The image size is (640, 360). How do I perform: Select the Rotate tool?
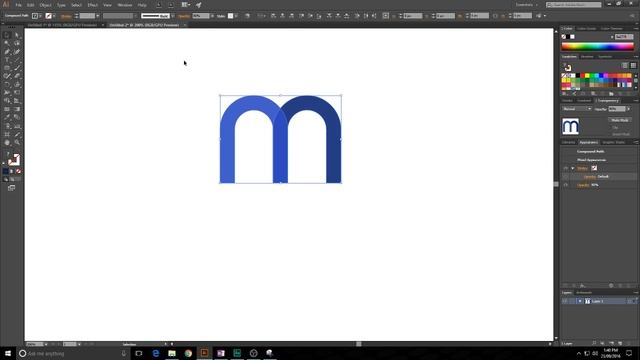coord(7,84)
